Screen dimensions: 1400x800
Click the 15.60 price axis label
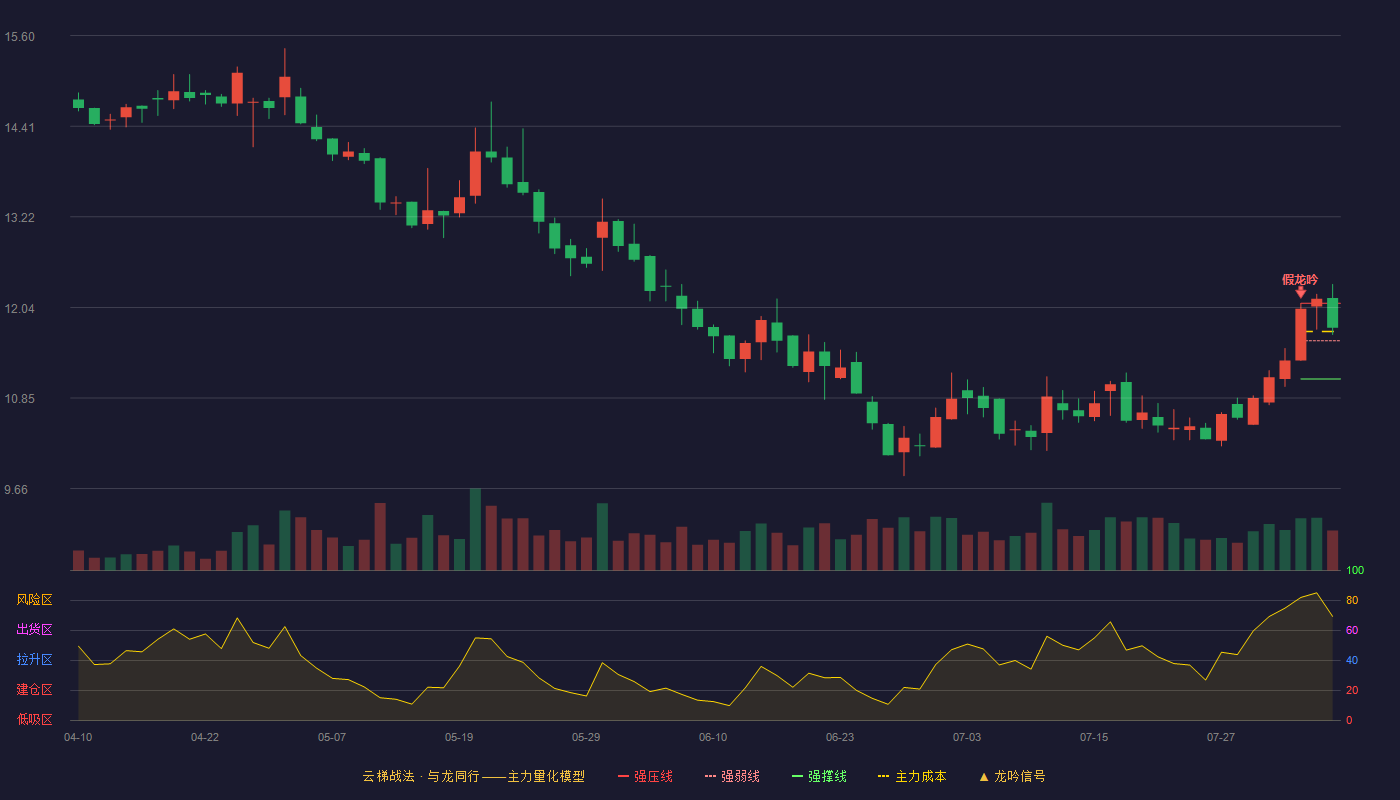coord(19,37)
